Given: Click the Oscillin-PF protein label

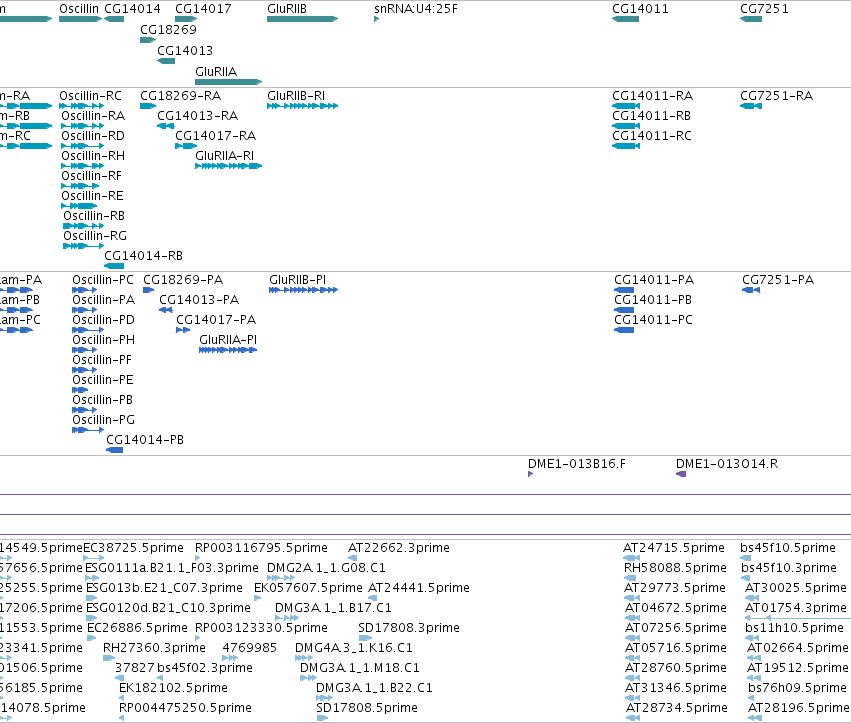Looking at the screenshot, I should tap(102, 360).
